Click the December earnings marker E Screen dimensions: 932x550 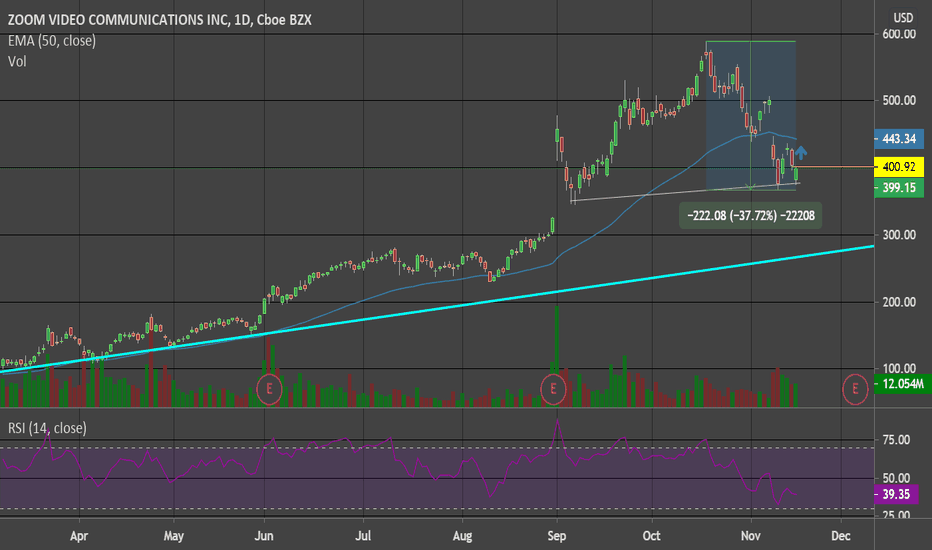click(x=855, y=389)
